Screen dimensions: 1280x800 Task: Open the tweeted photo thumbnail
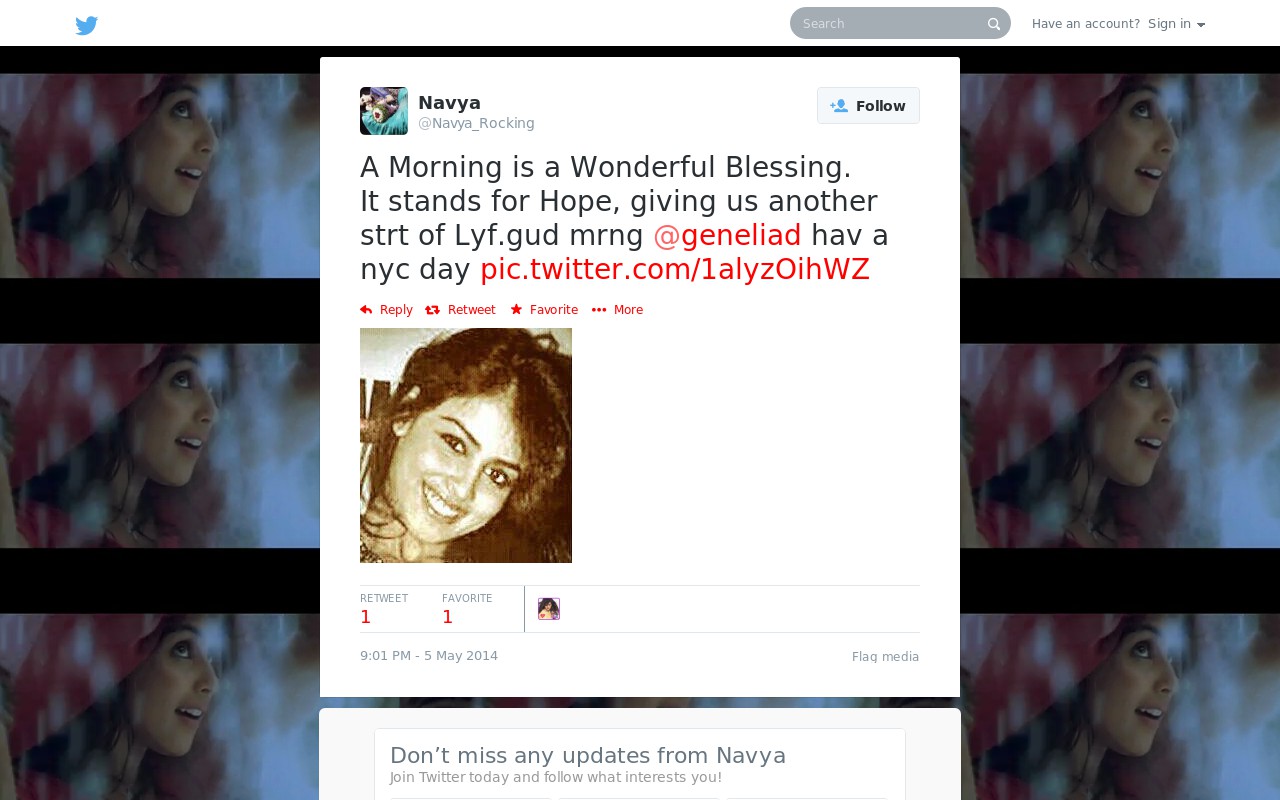tap(466, 445)
